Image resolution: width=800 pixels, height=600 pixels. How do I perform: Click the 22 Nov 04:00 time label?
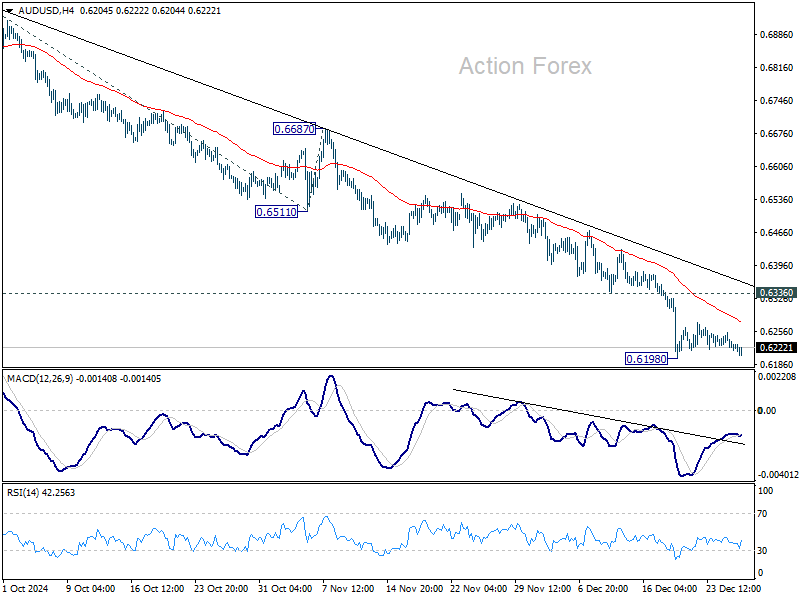(x=479, y=588)
